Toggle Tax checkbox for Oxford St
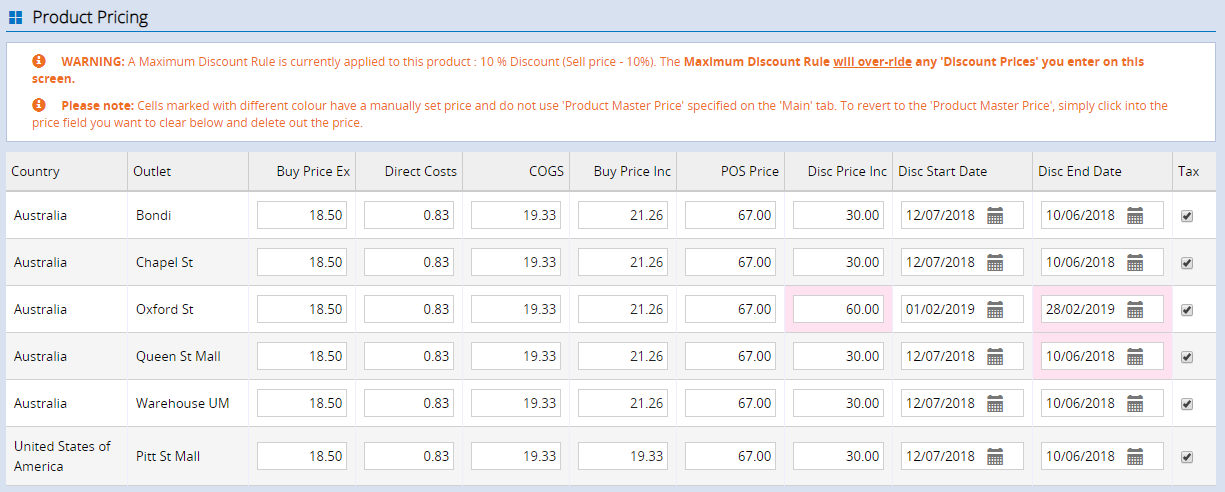 coord(1187,310)
